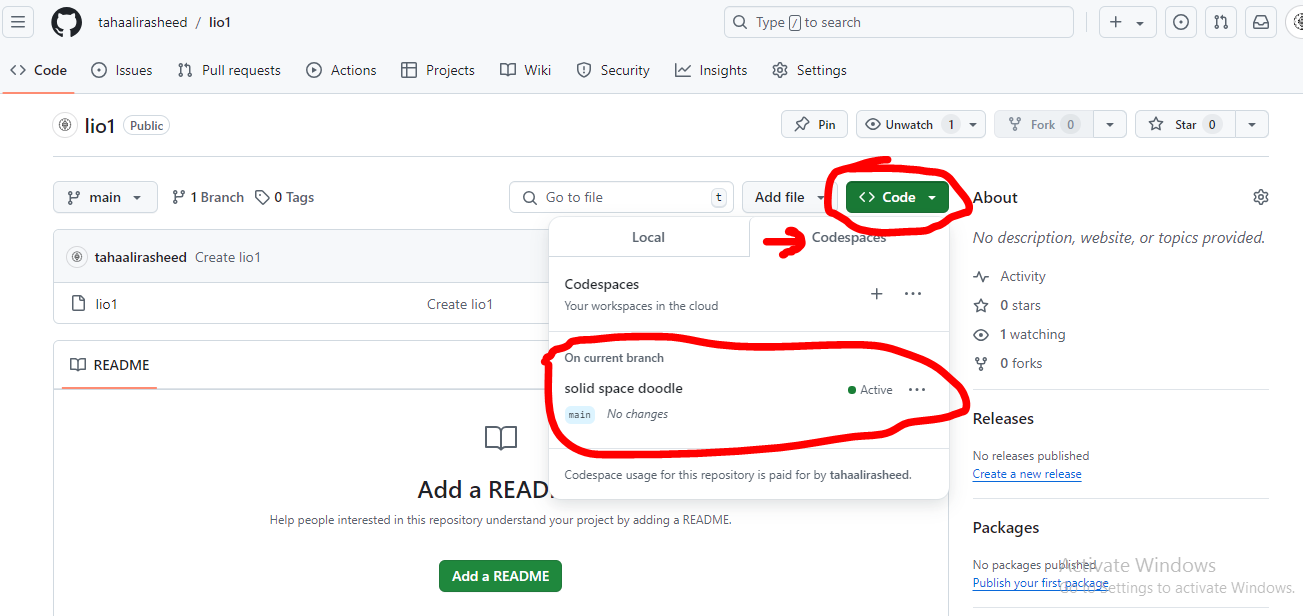Open the repository Settings tab
This screenshot has height=616, width=1303.
pos(810,70)
